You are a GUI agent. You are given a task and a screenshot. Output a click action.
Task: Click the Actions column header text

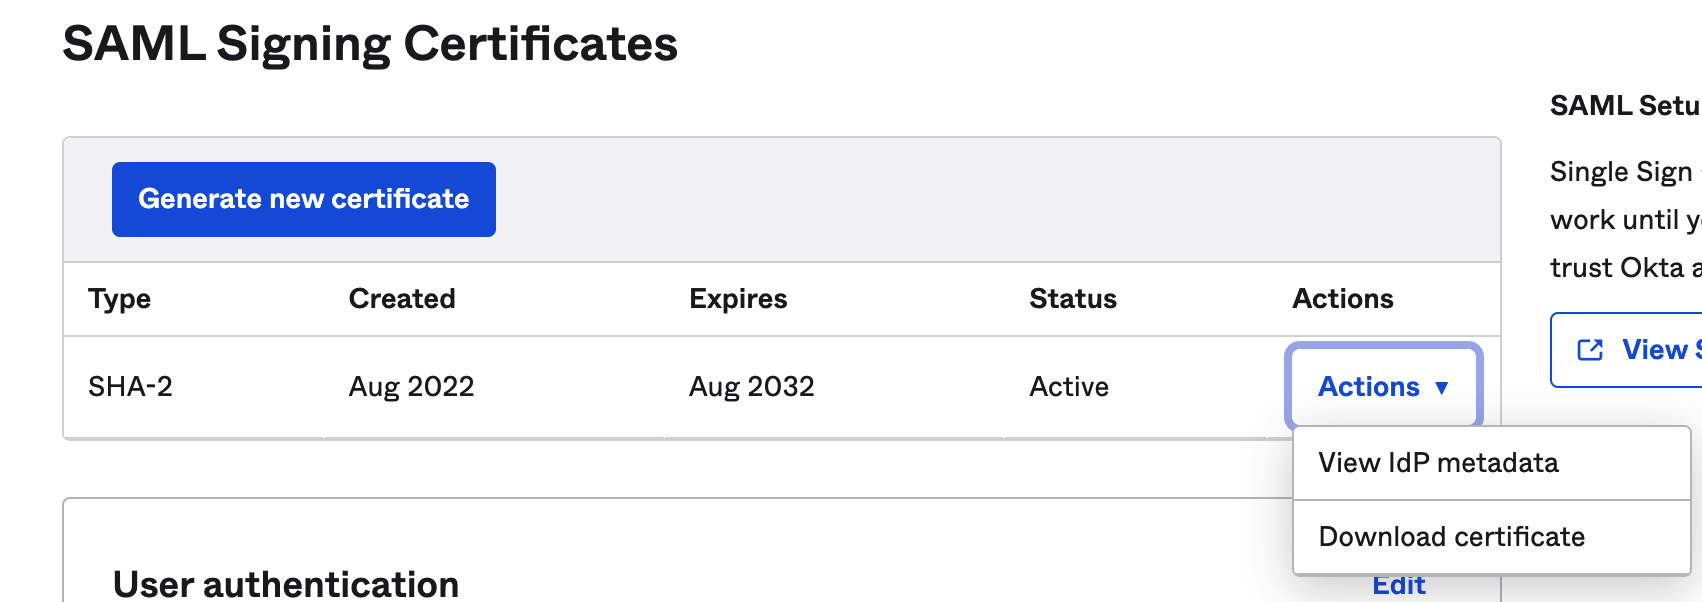pos(1343,299)
